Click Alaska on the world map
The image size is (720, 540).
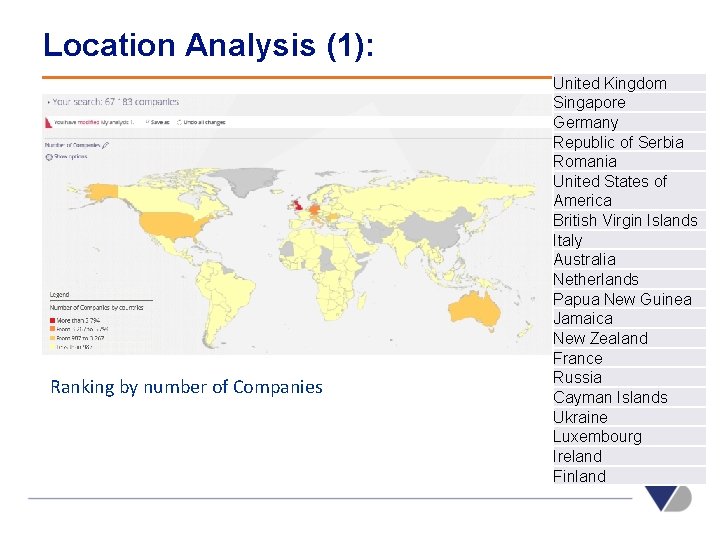point(102,191)
